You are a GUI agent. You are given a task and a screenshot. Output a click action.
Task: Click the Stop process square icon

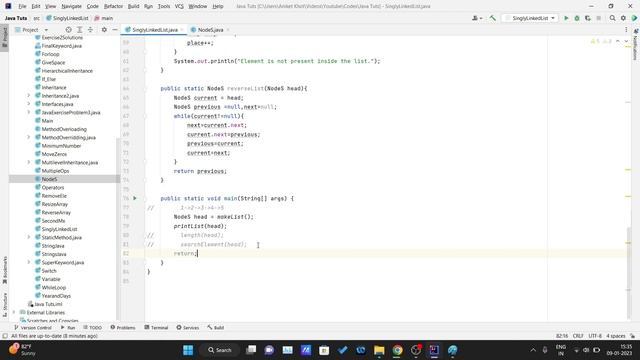click(x=599, y=18)
